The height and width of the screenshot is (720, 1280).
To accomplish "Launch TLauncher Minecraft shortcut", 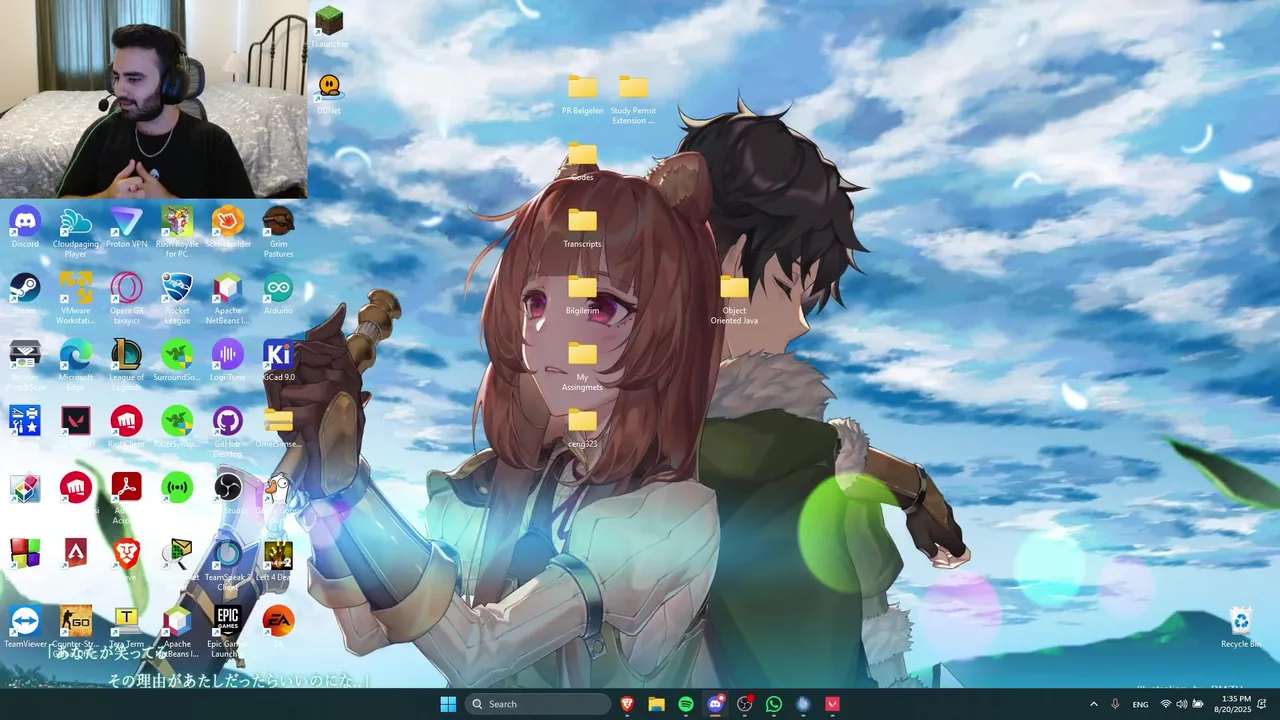I will [329, 28].
